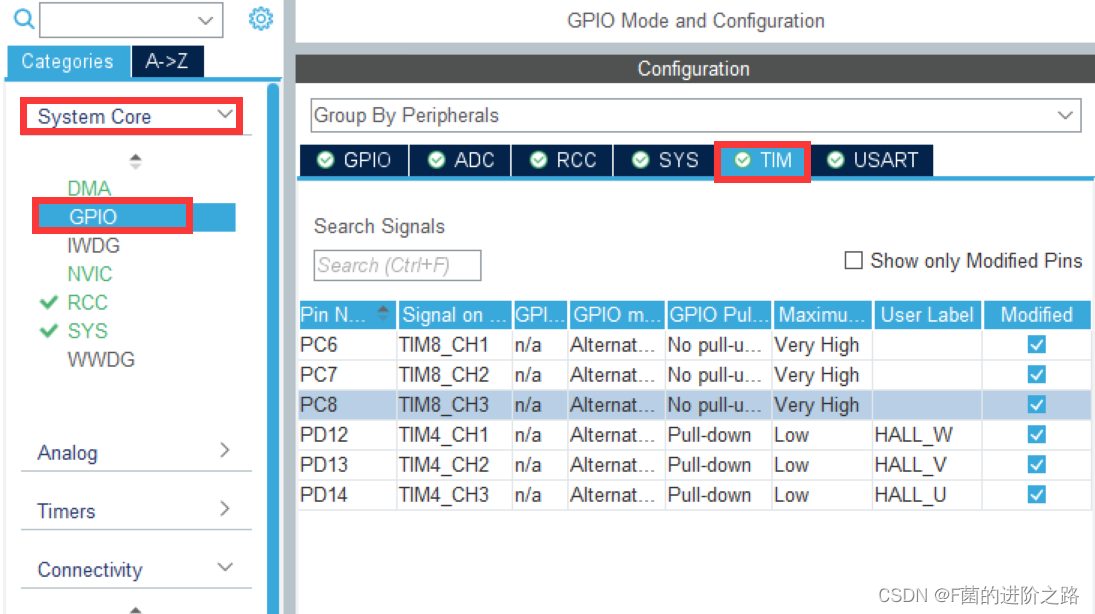The image size is (1095, 614).
Task: Click the green checkmark beside SYS in sidebar
Action: click(47, 331)
